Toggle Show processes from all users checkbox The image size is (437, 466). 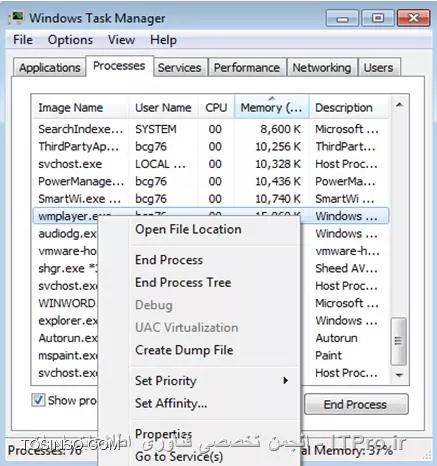(38, 400)
